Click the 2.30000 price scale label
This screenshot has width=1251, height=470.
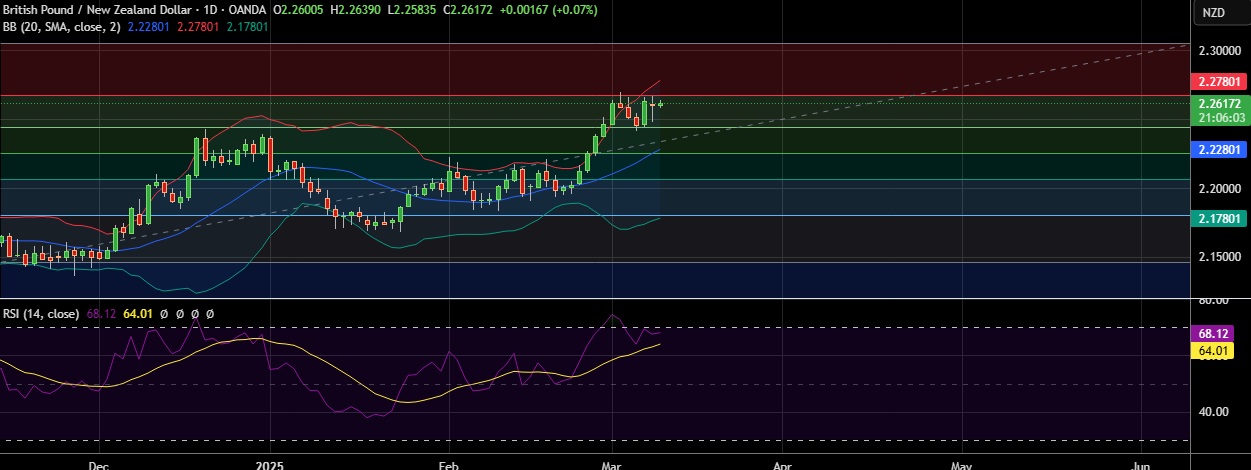pos(1218,50)
